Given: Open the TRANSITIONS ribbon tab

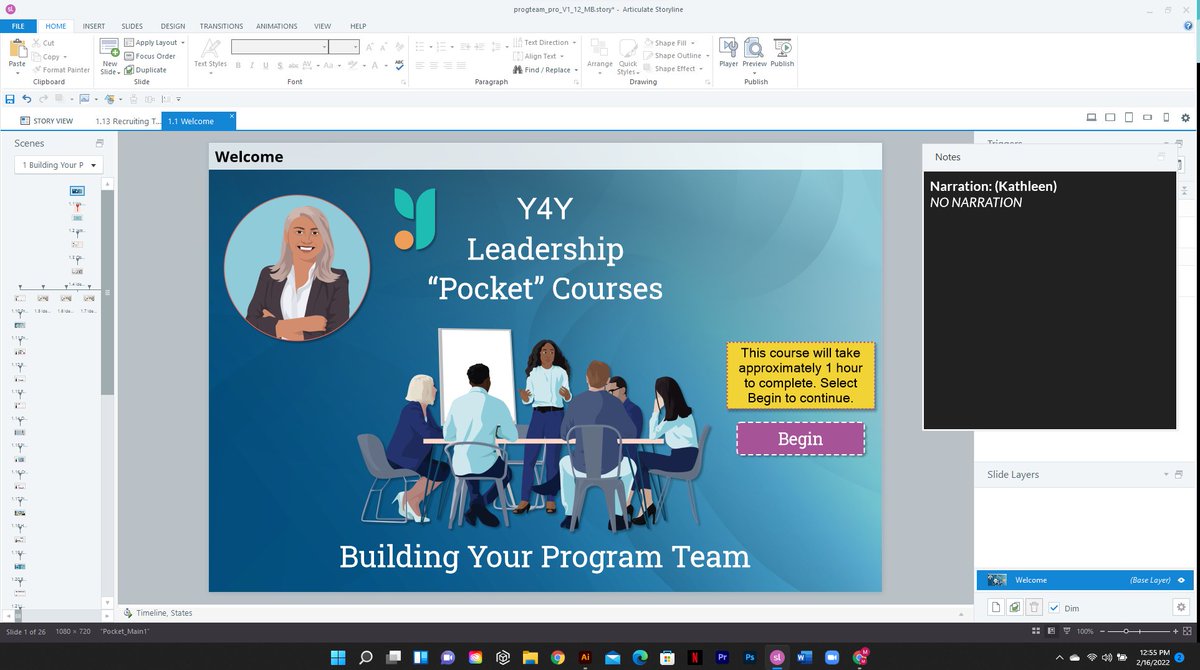Looking at the screenshot, I should tap(221, 26).
